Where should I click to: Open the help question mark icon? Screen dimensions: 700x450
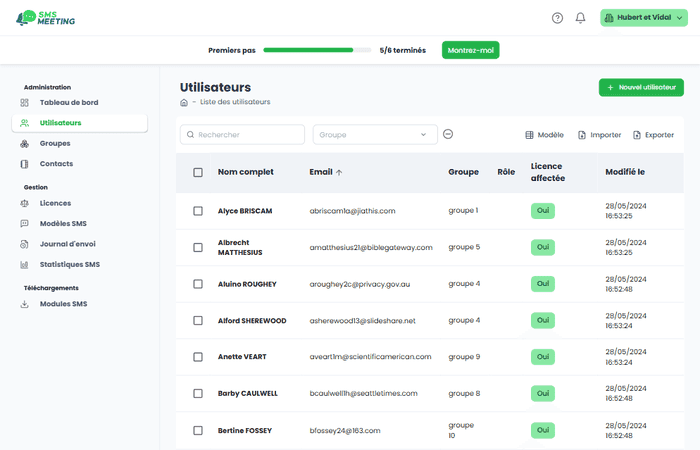pos(557,18)
